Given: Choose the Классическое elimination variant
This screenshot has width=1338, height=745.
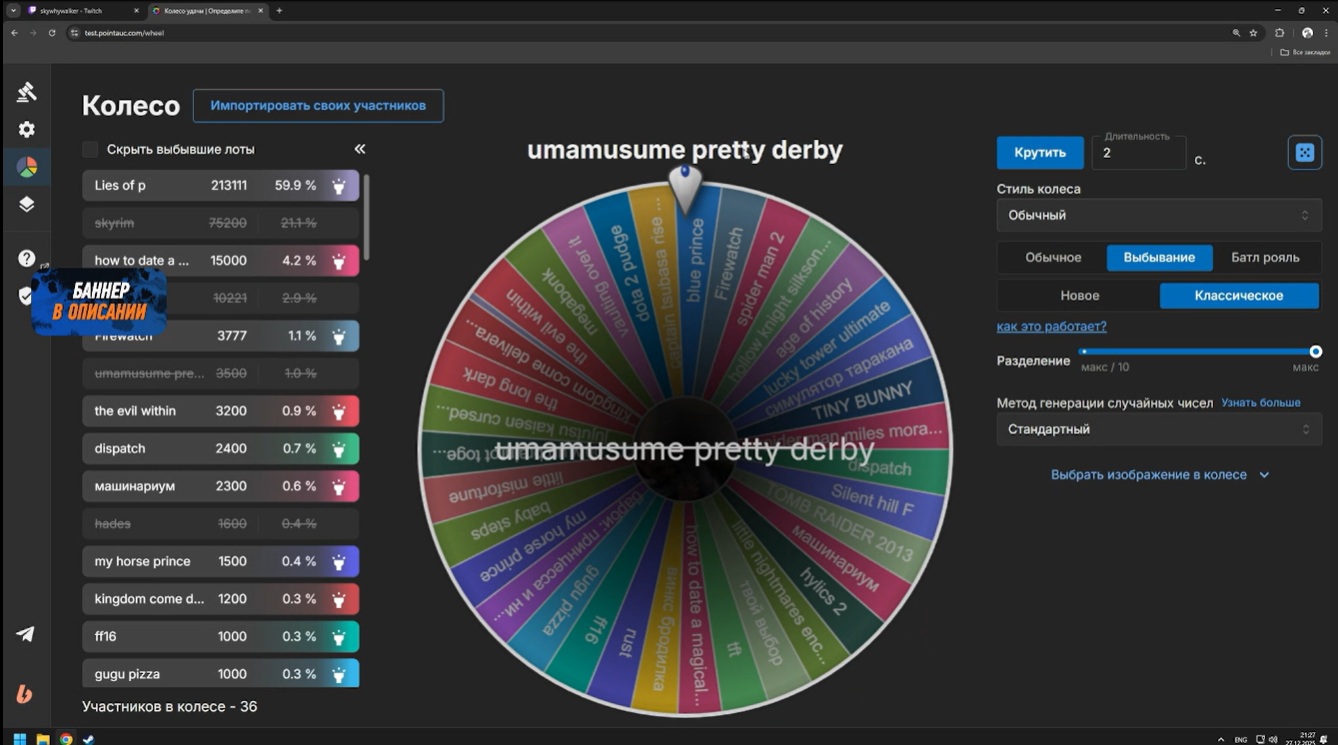Looking at the screenshot, I should tap(1239, 296).
